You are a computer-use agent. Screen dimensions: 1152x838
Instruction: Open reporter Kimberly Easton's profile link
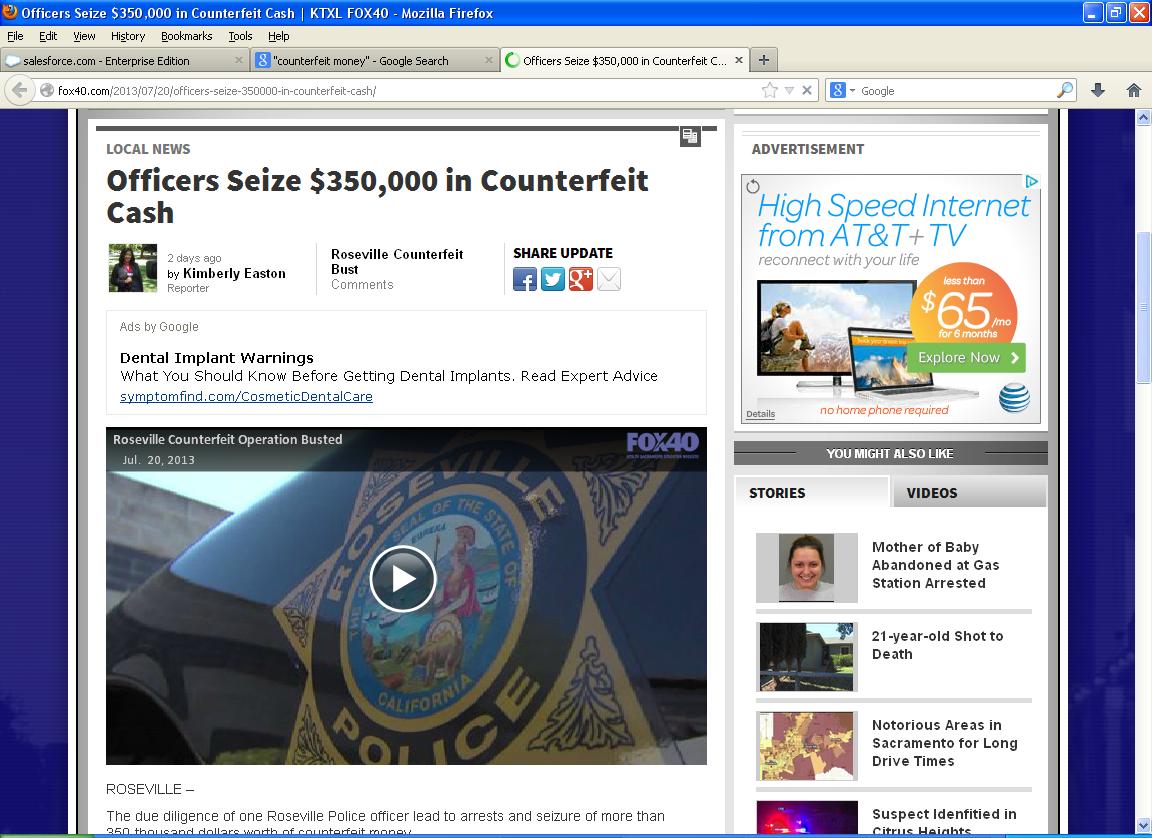click(x=234, y=273)
